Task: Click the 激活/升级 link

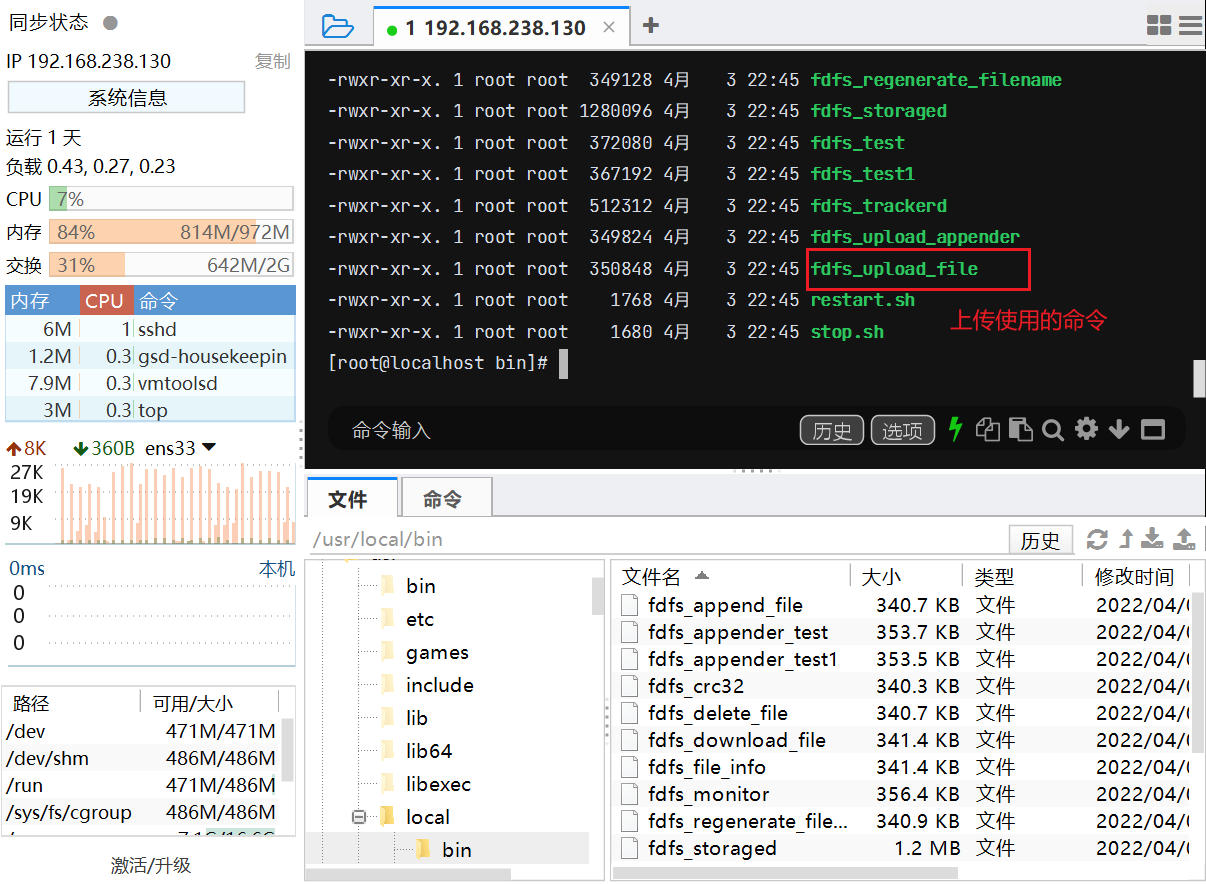Action: [150, 866]
